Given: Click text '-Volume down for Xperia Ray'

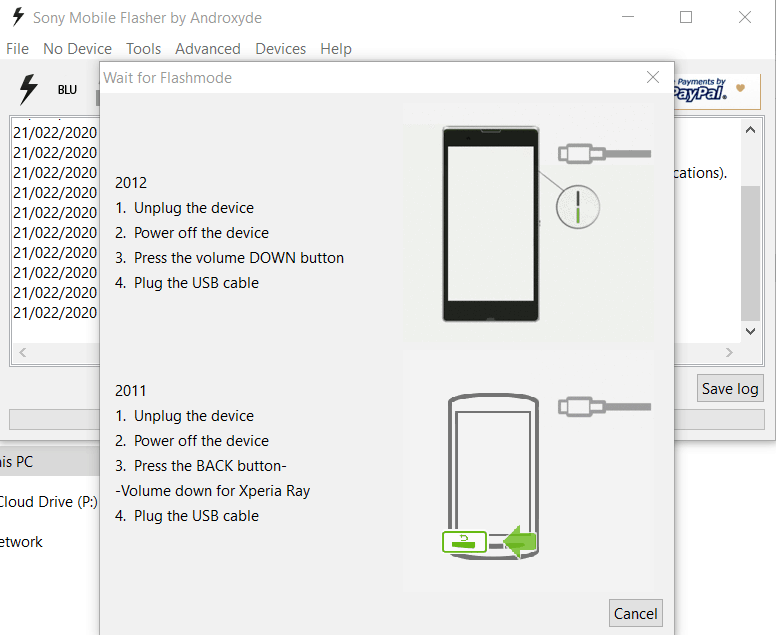Looking at the screenshot, I should click(212, 491).
